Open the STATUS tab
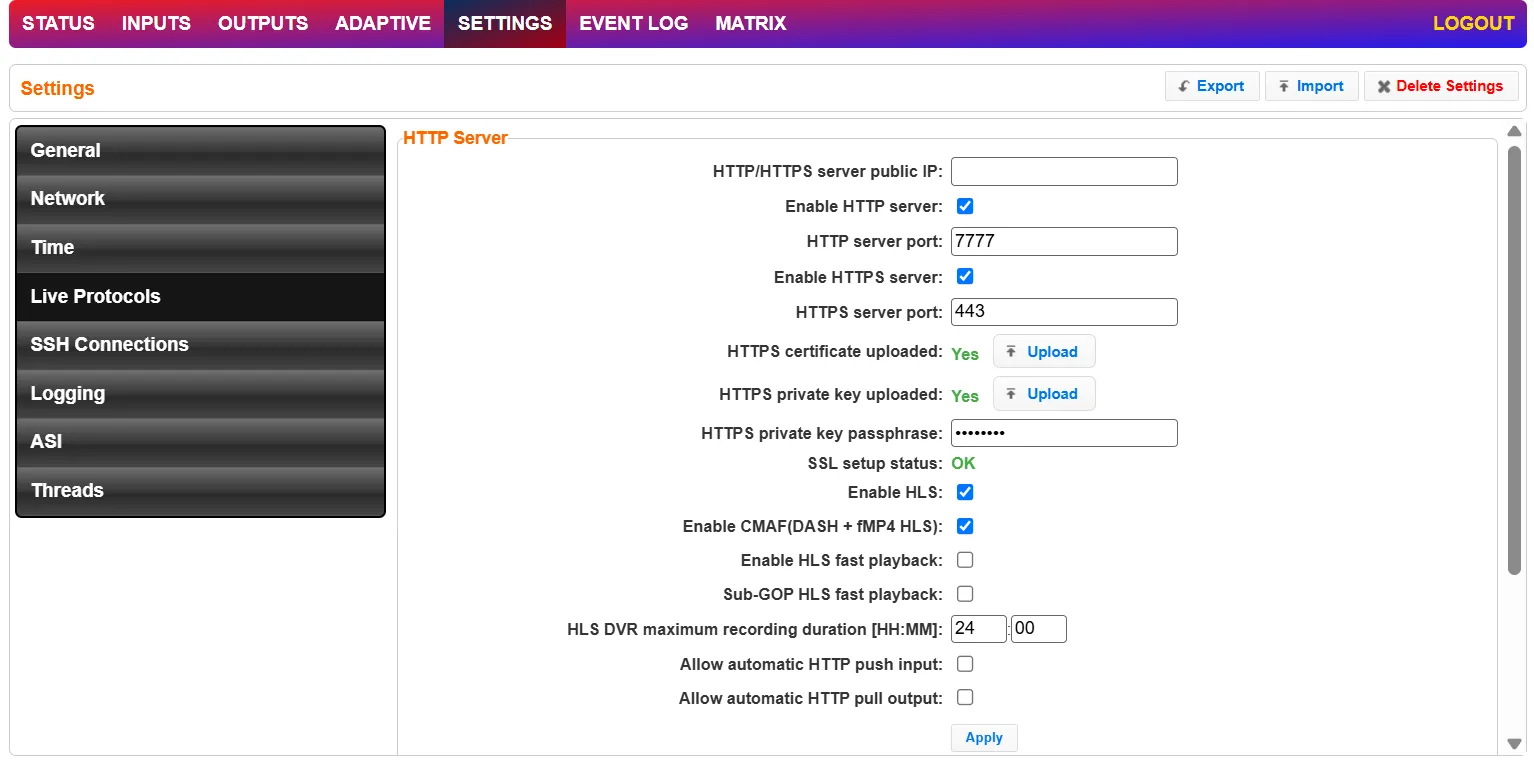 [58, 23]
